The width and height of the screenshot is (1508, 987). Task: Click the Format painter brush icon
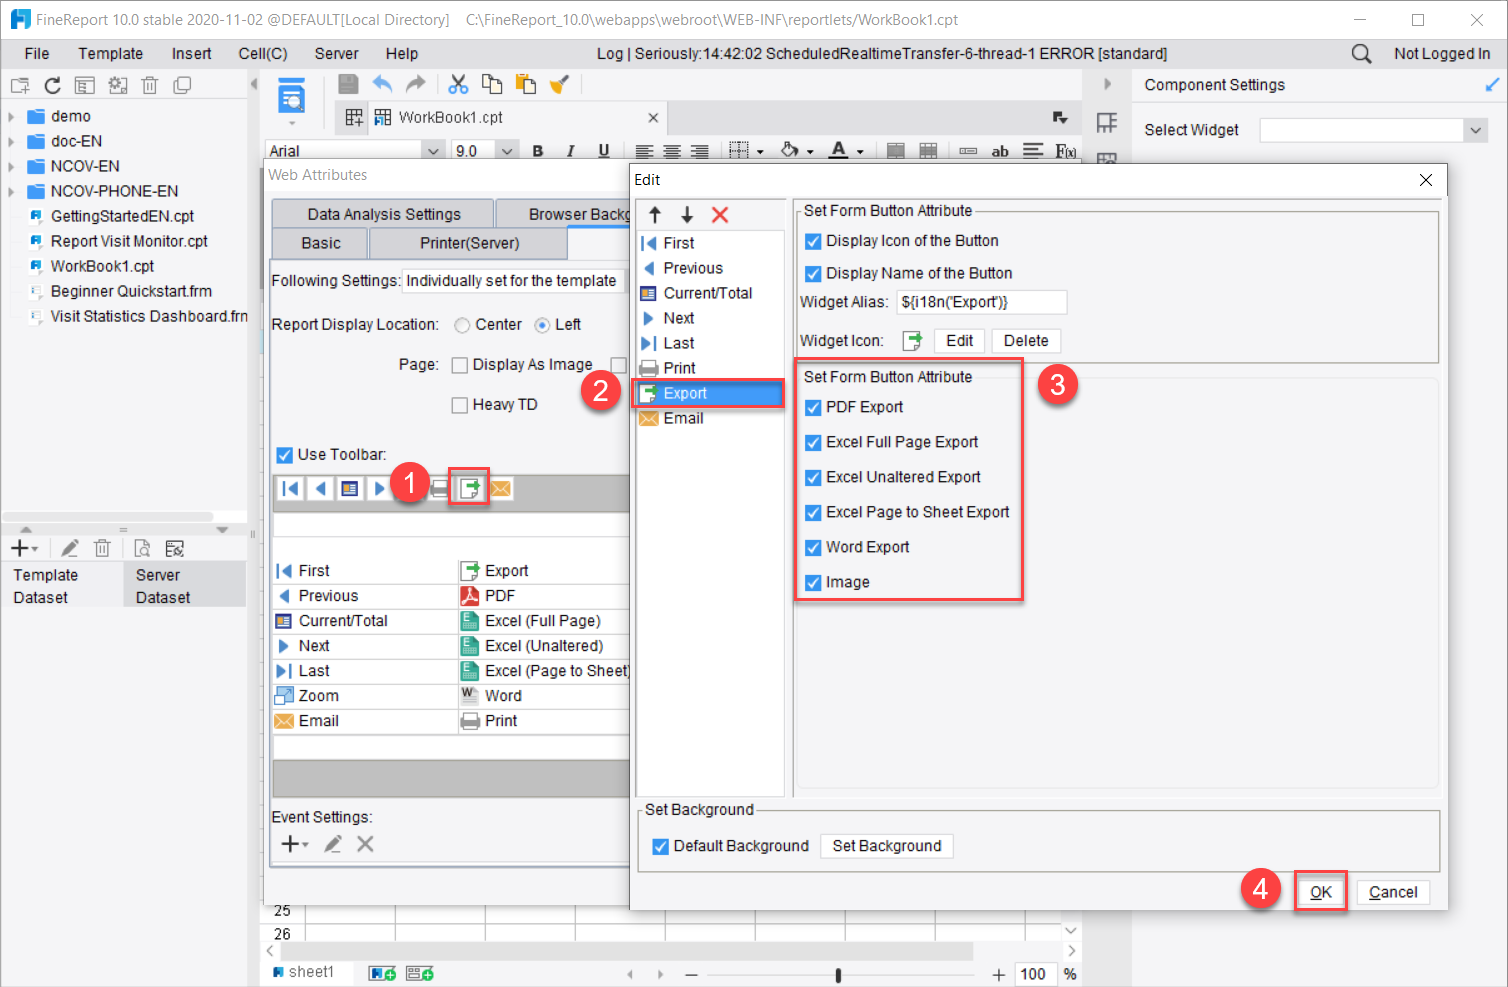pos(559,84)
